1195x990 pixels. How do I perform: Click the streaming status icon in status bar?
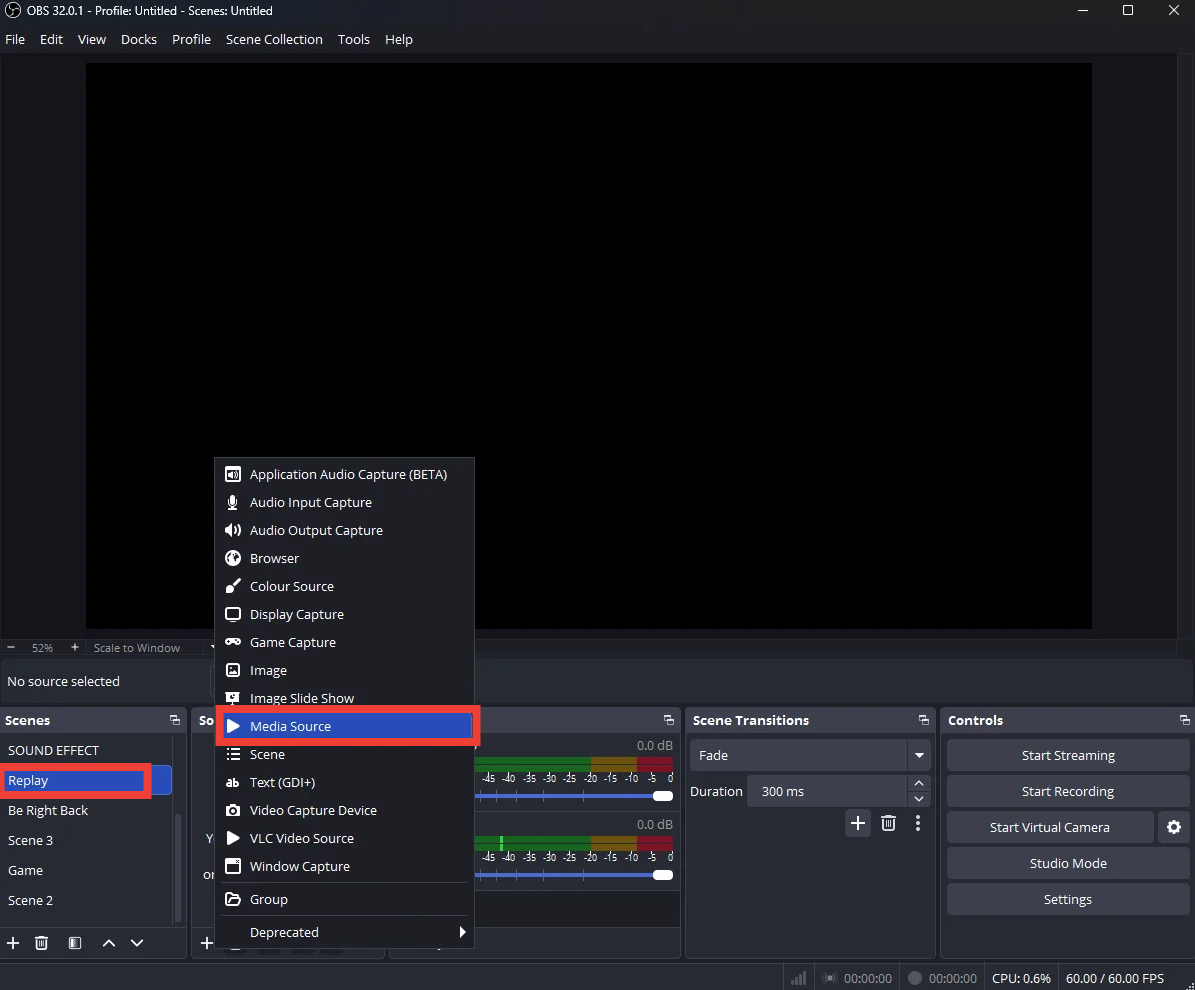(x=830, y=978)
